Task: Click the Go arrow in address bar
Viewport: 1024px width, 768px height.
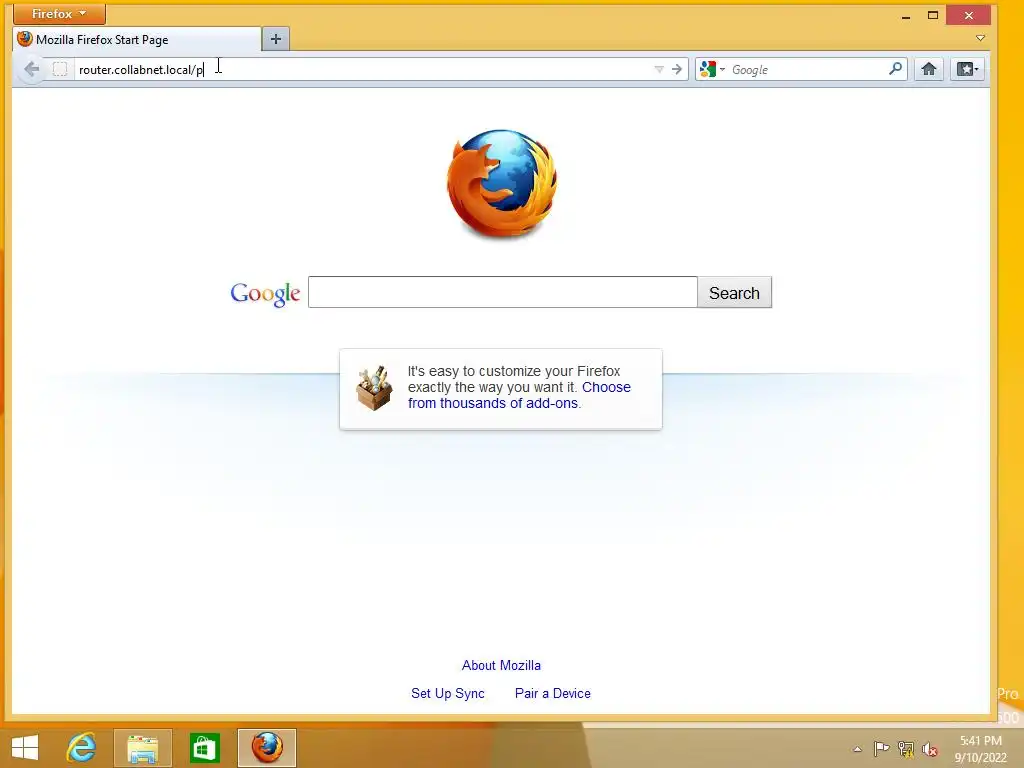Action: coord(677,69)
